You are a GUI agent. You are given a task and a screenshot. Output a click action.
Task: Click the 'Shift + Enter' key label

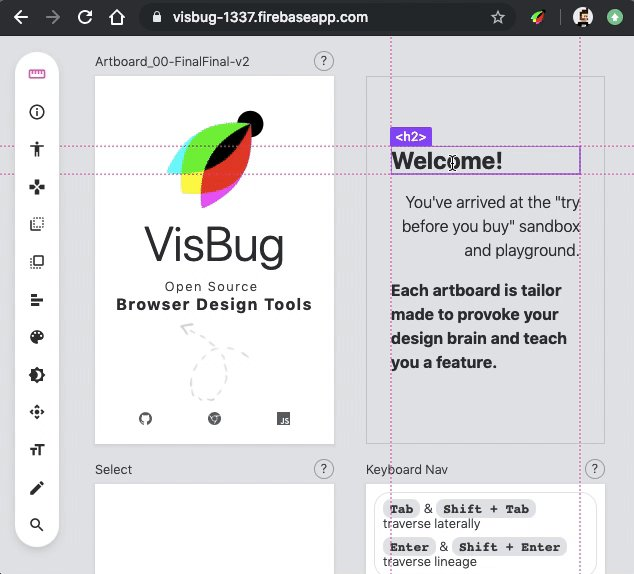click(509, 547)
